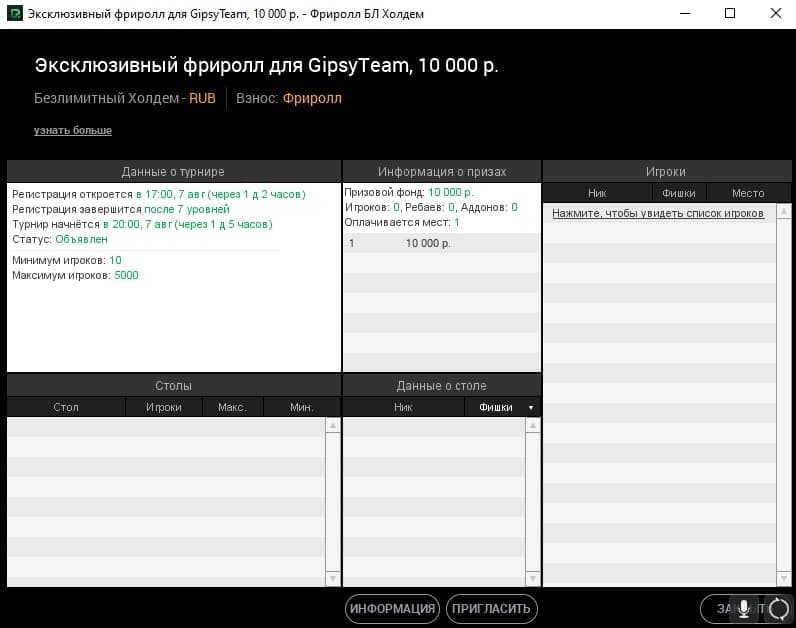
Task: Sort players by the Место column
Action: point(748,193)
